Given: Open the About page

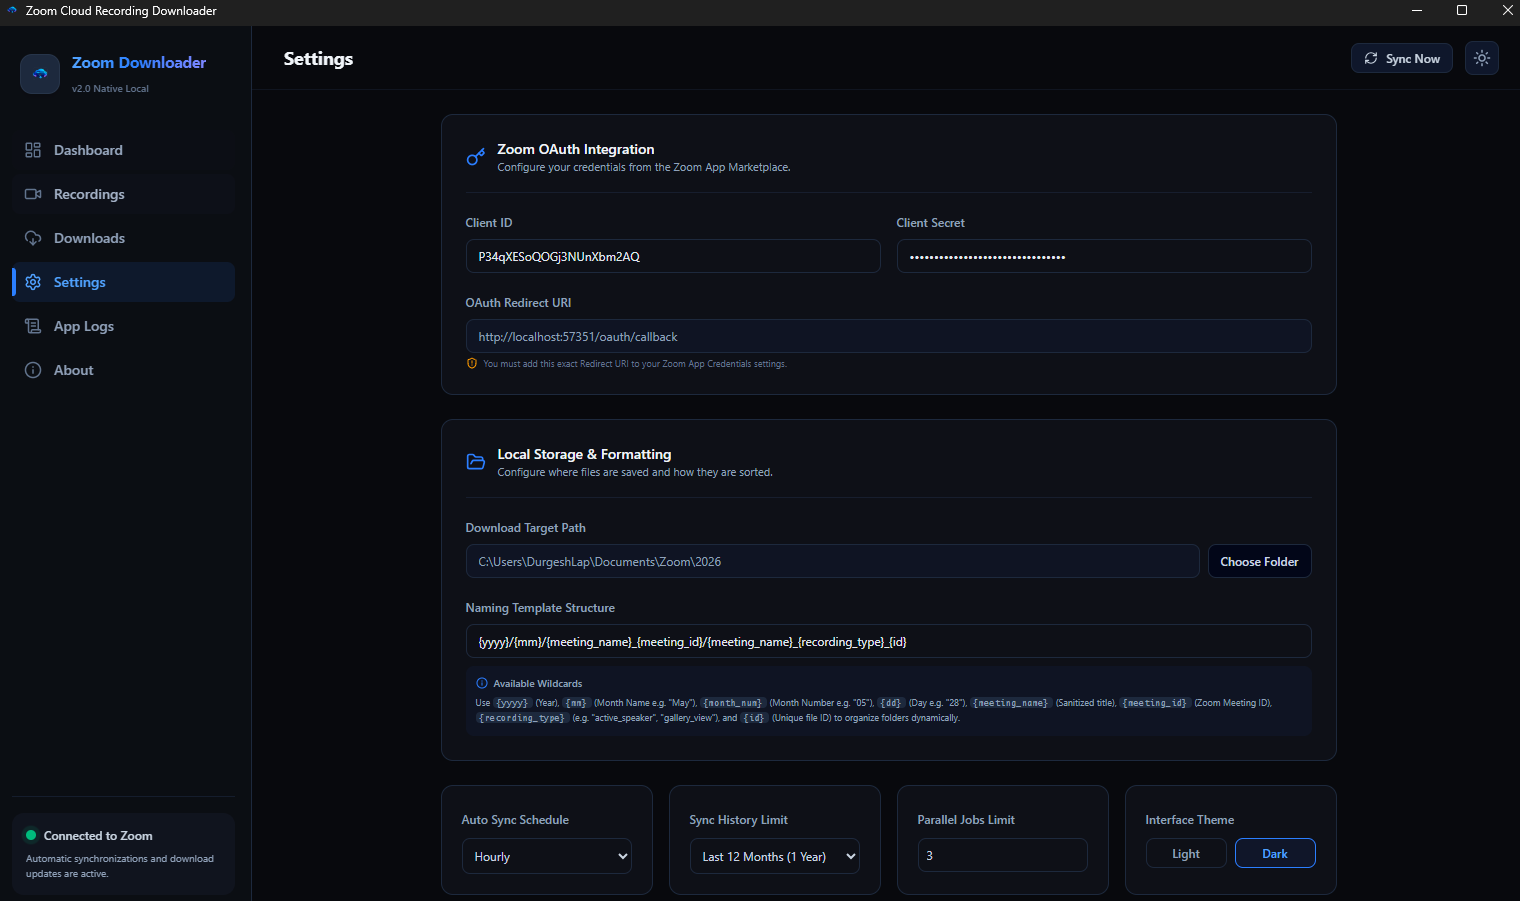Looking at the screenshot, I should 124,370.
